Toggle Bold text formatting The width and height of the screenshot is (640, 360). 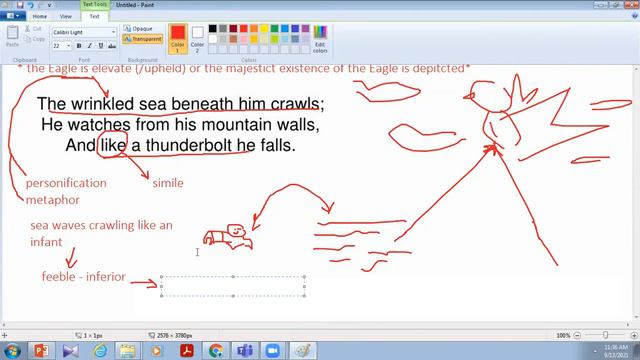(79, 46)
